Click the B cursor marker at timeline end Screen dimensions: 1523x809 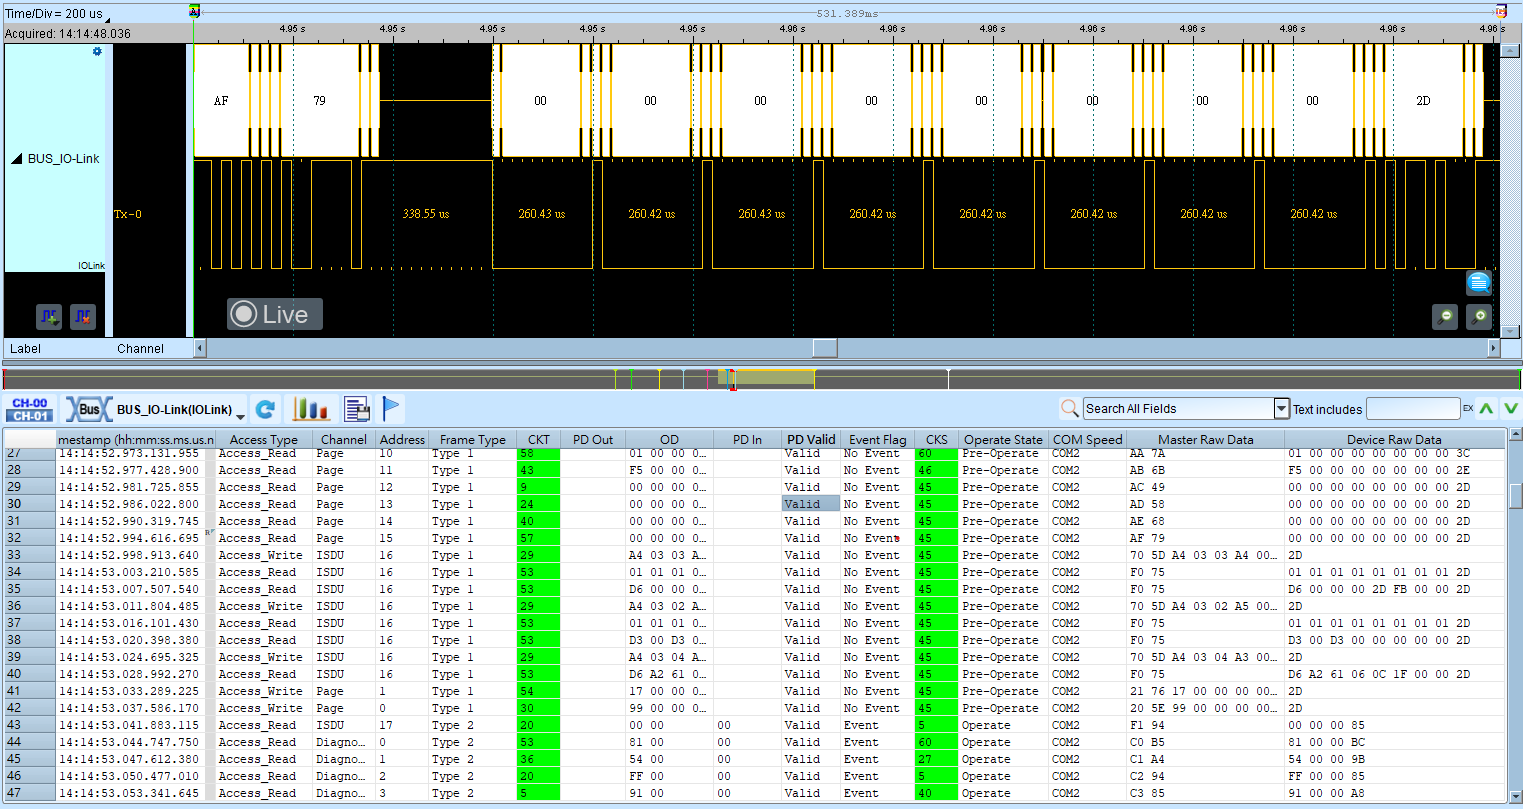[1501, 12]
